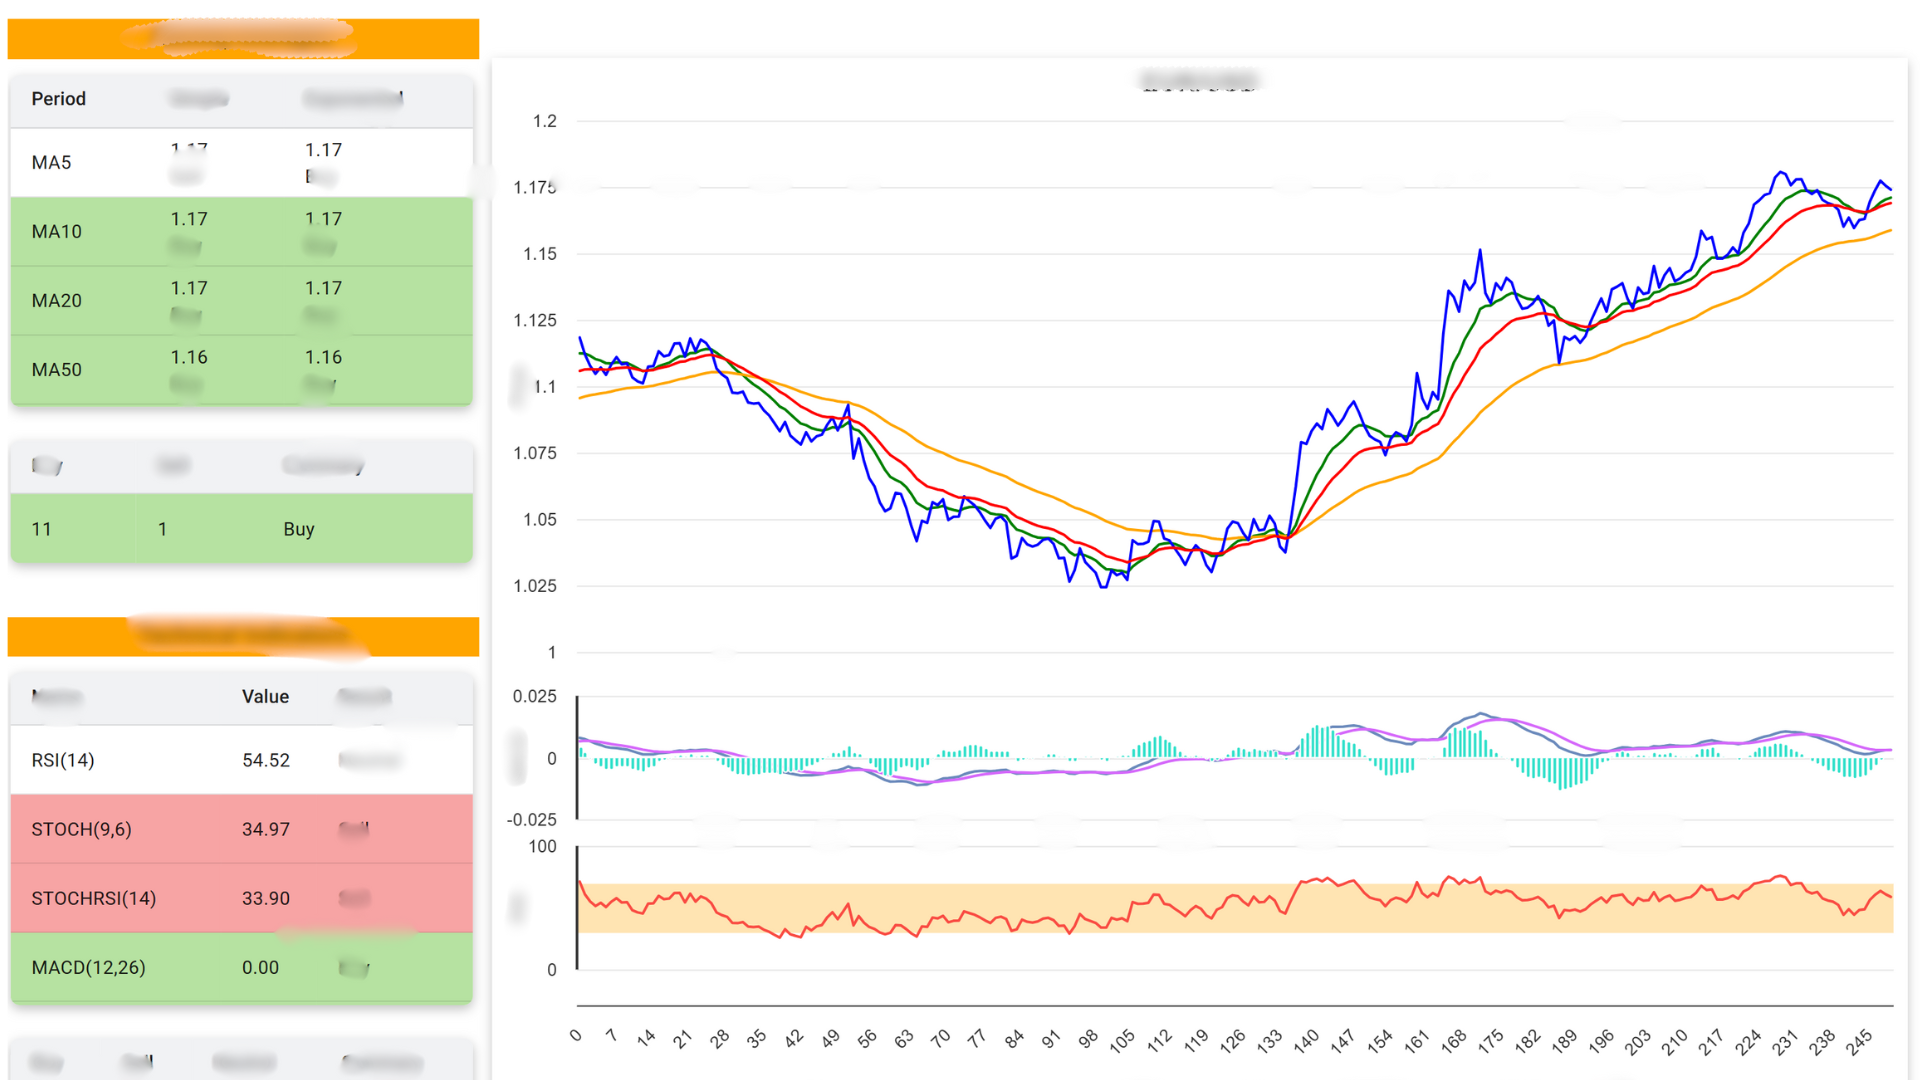The image size is (1920, 1080).
Task: Click the Value column header
Action: [x=265, y=697]
